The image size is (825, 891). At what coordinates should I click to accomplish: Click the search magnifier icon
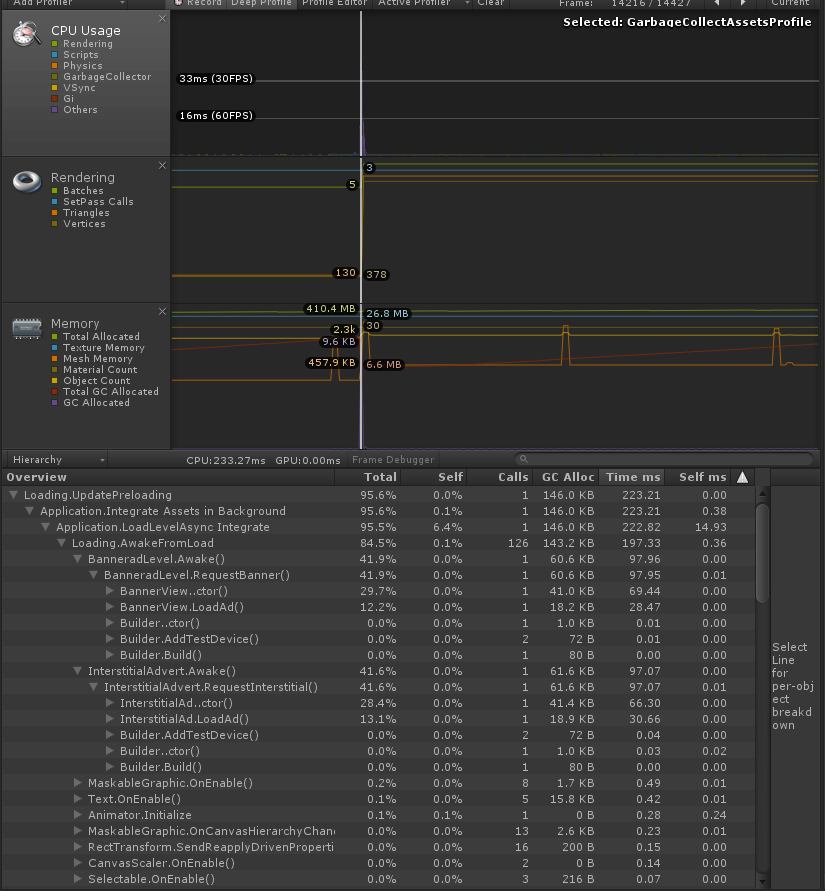coord(524,458)
